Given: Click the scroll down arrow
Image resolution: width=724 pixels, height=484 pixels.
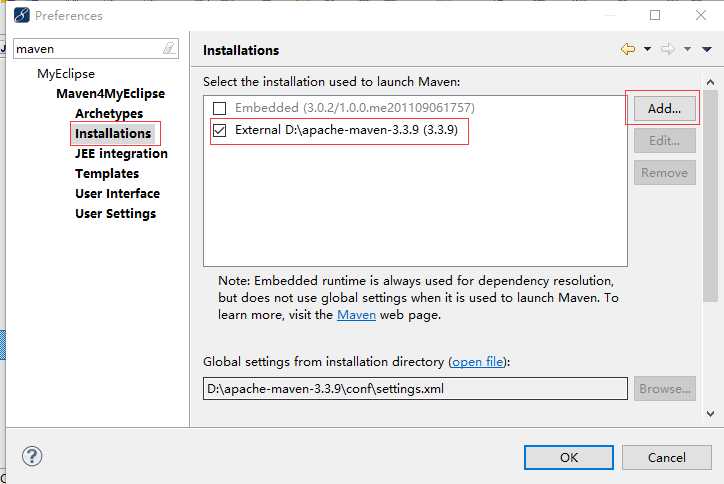Looking at the screenshot, I should (x=710, y=414).
